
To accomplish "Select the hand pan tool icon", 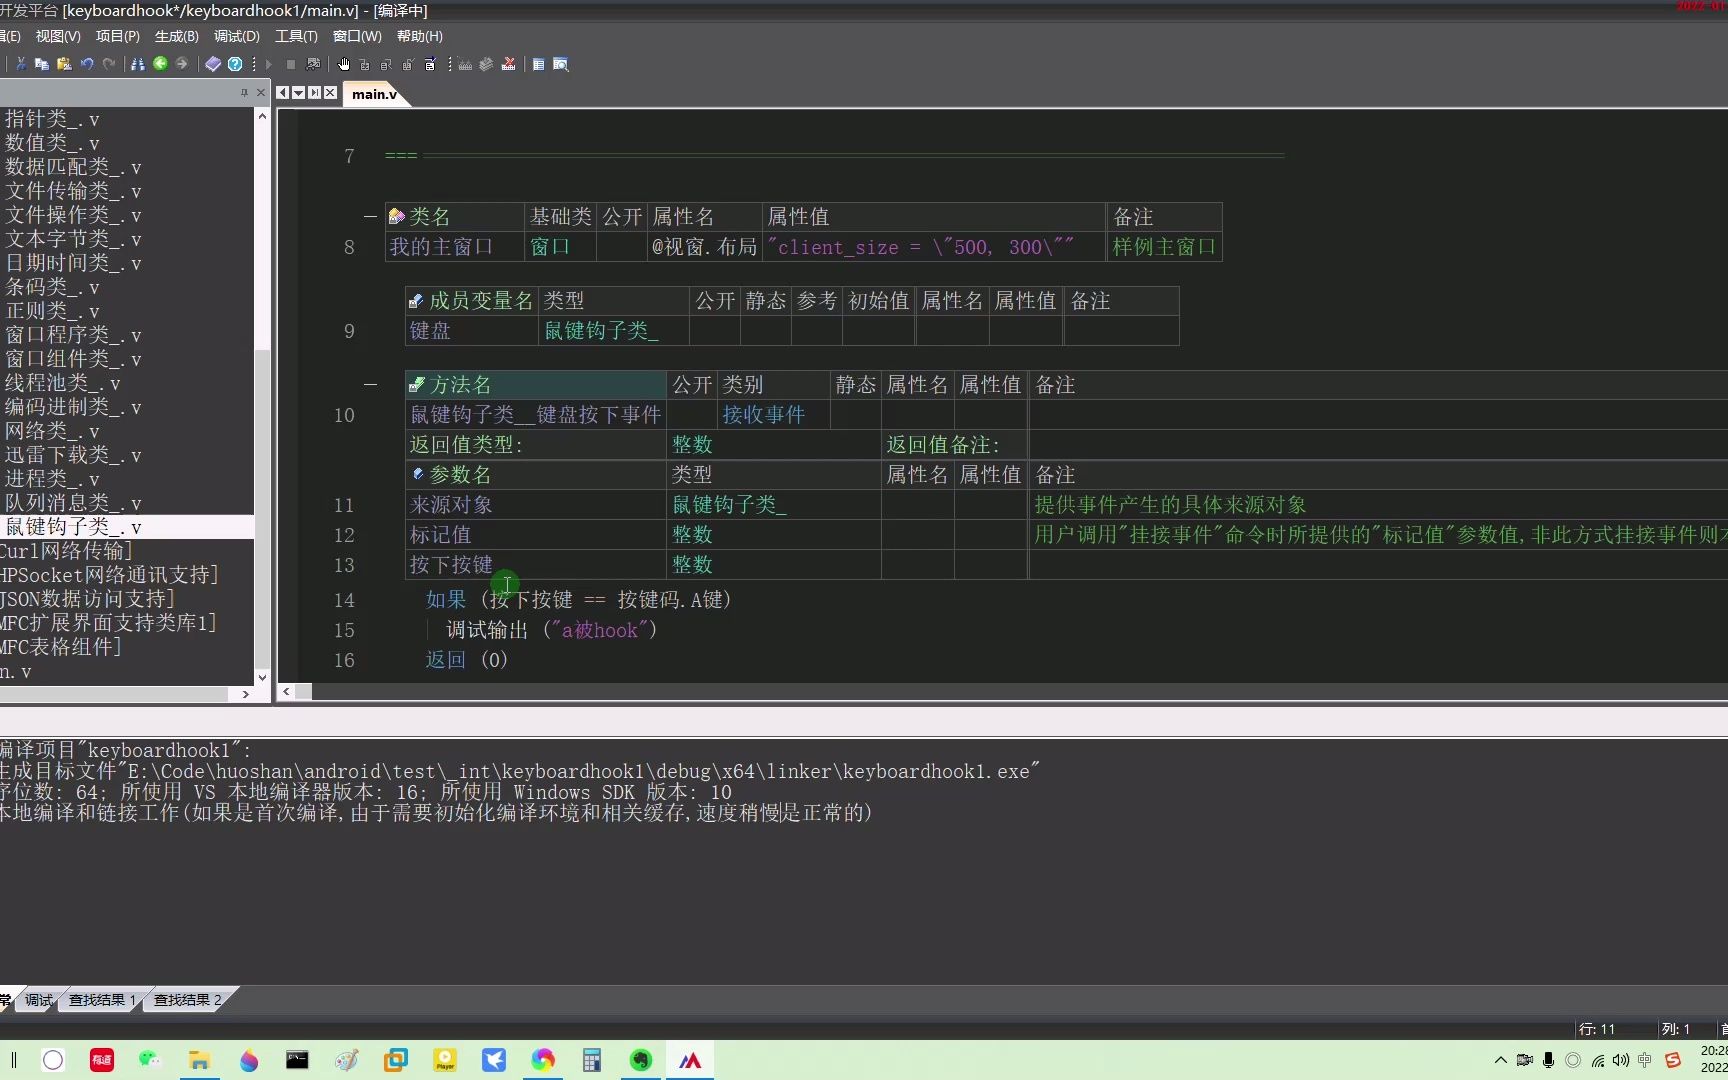I will [344, 64].
